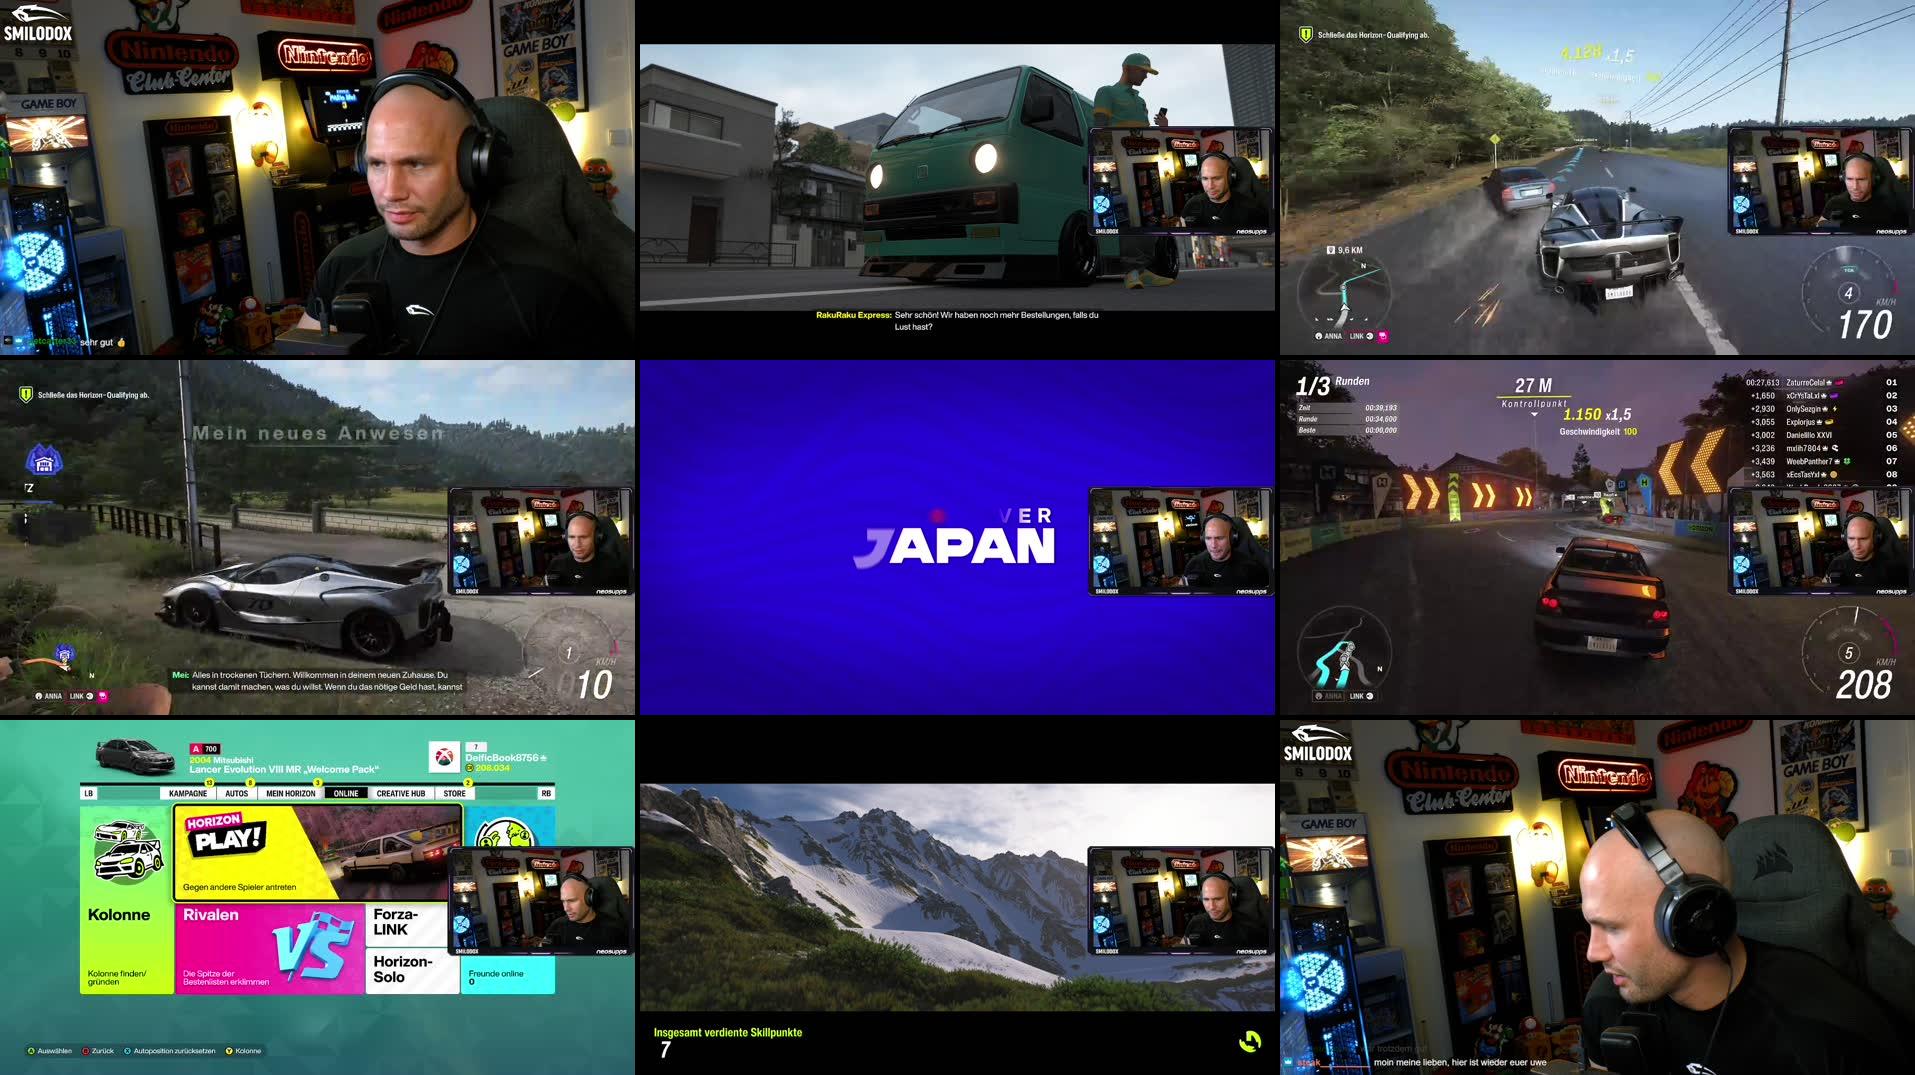Click the webcam overlay in the green van frame
The width and height of the screenshot is (1915, 1075).
click(1180, 182)
